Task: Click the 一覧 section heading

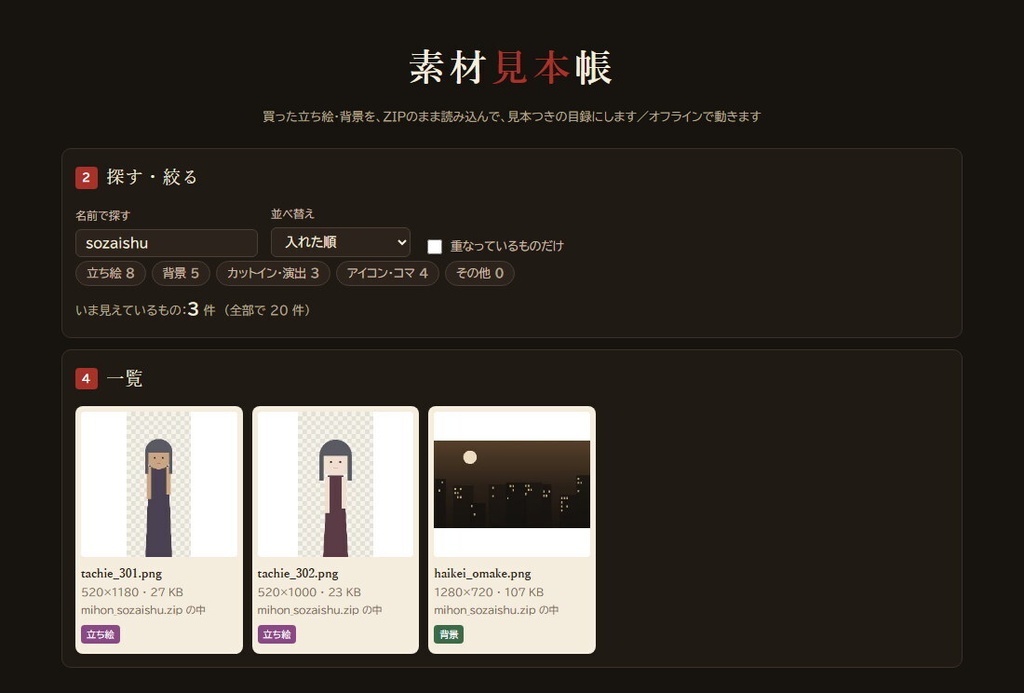Action: pyautogui.click(x=124, y=378)
